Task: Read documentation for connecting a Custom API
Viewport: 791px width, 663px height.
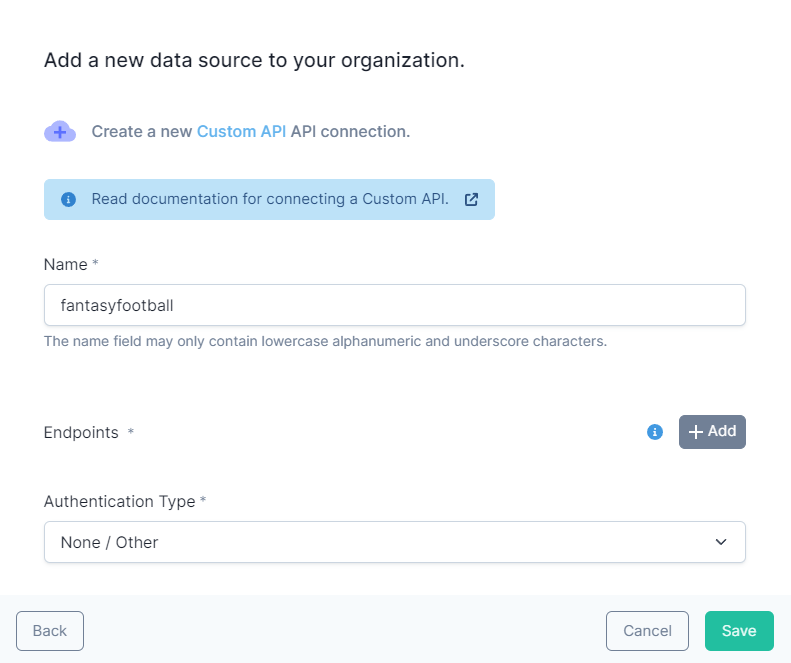Action: click(270, 199)
